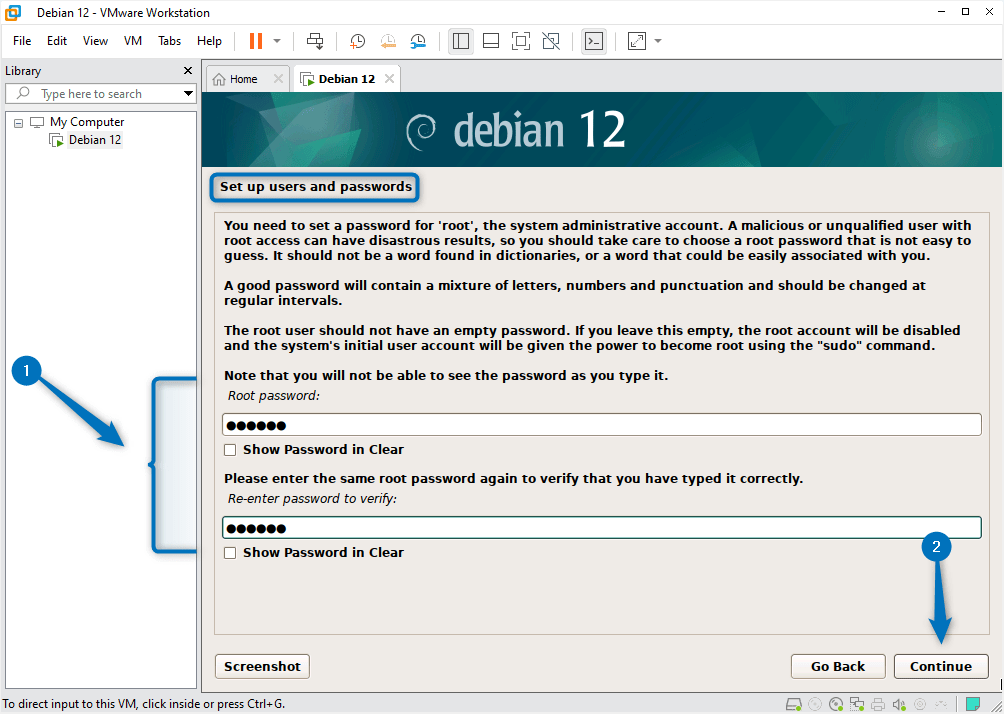Click Go Back in the installer
Screen dimensions: 1004x714
tap(837, 666)
